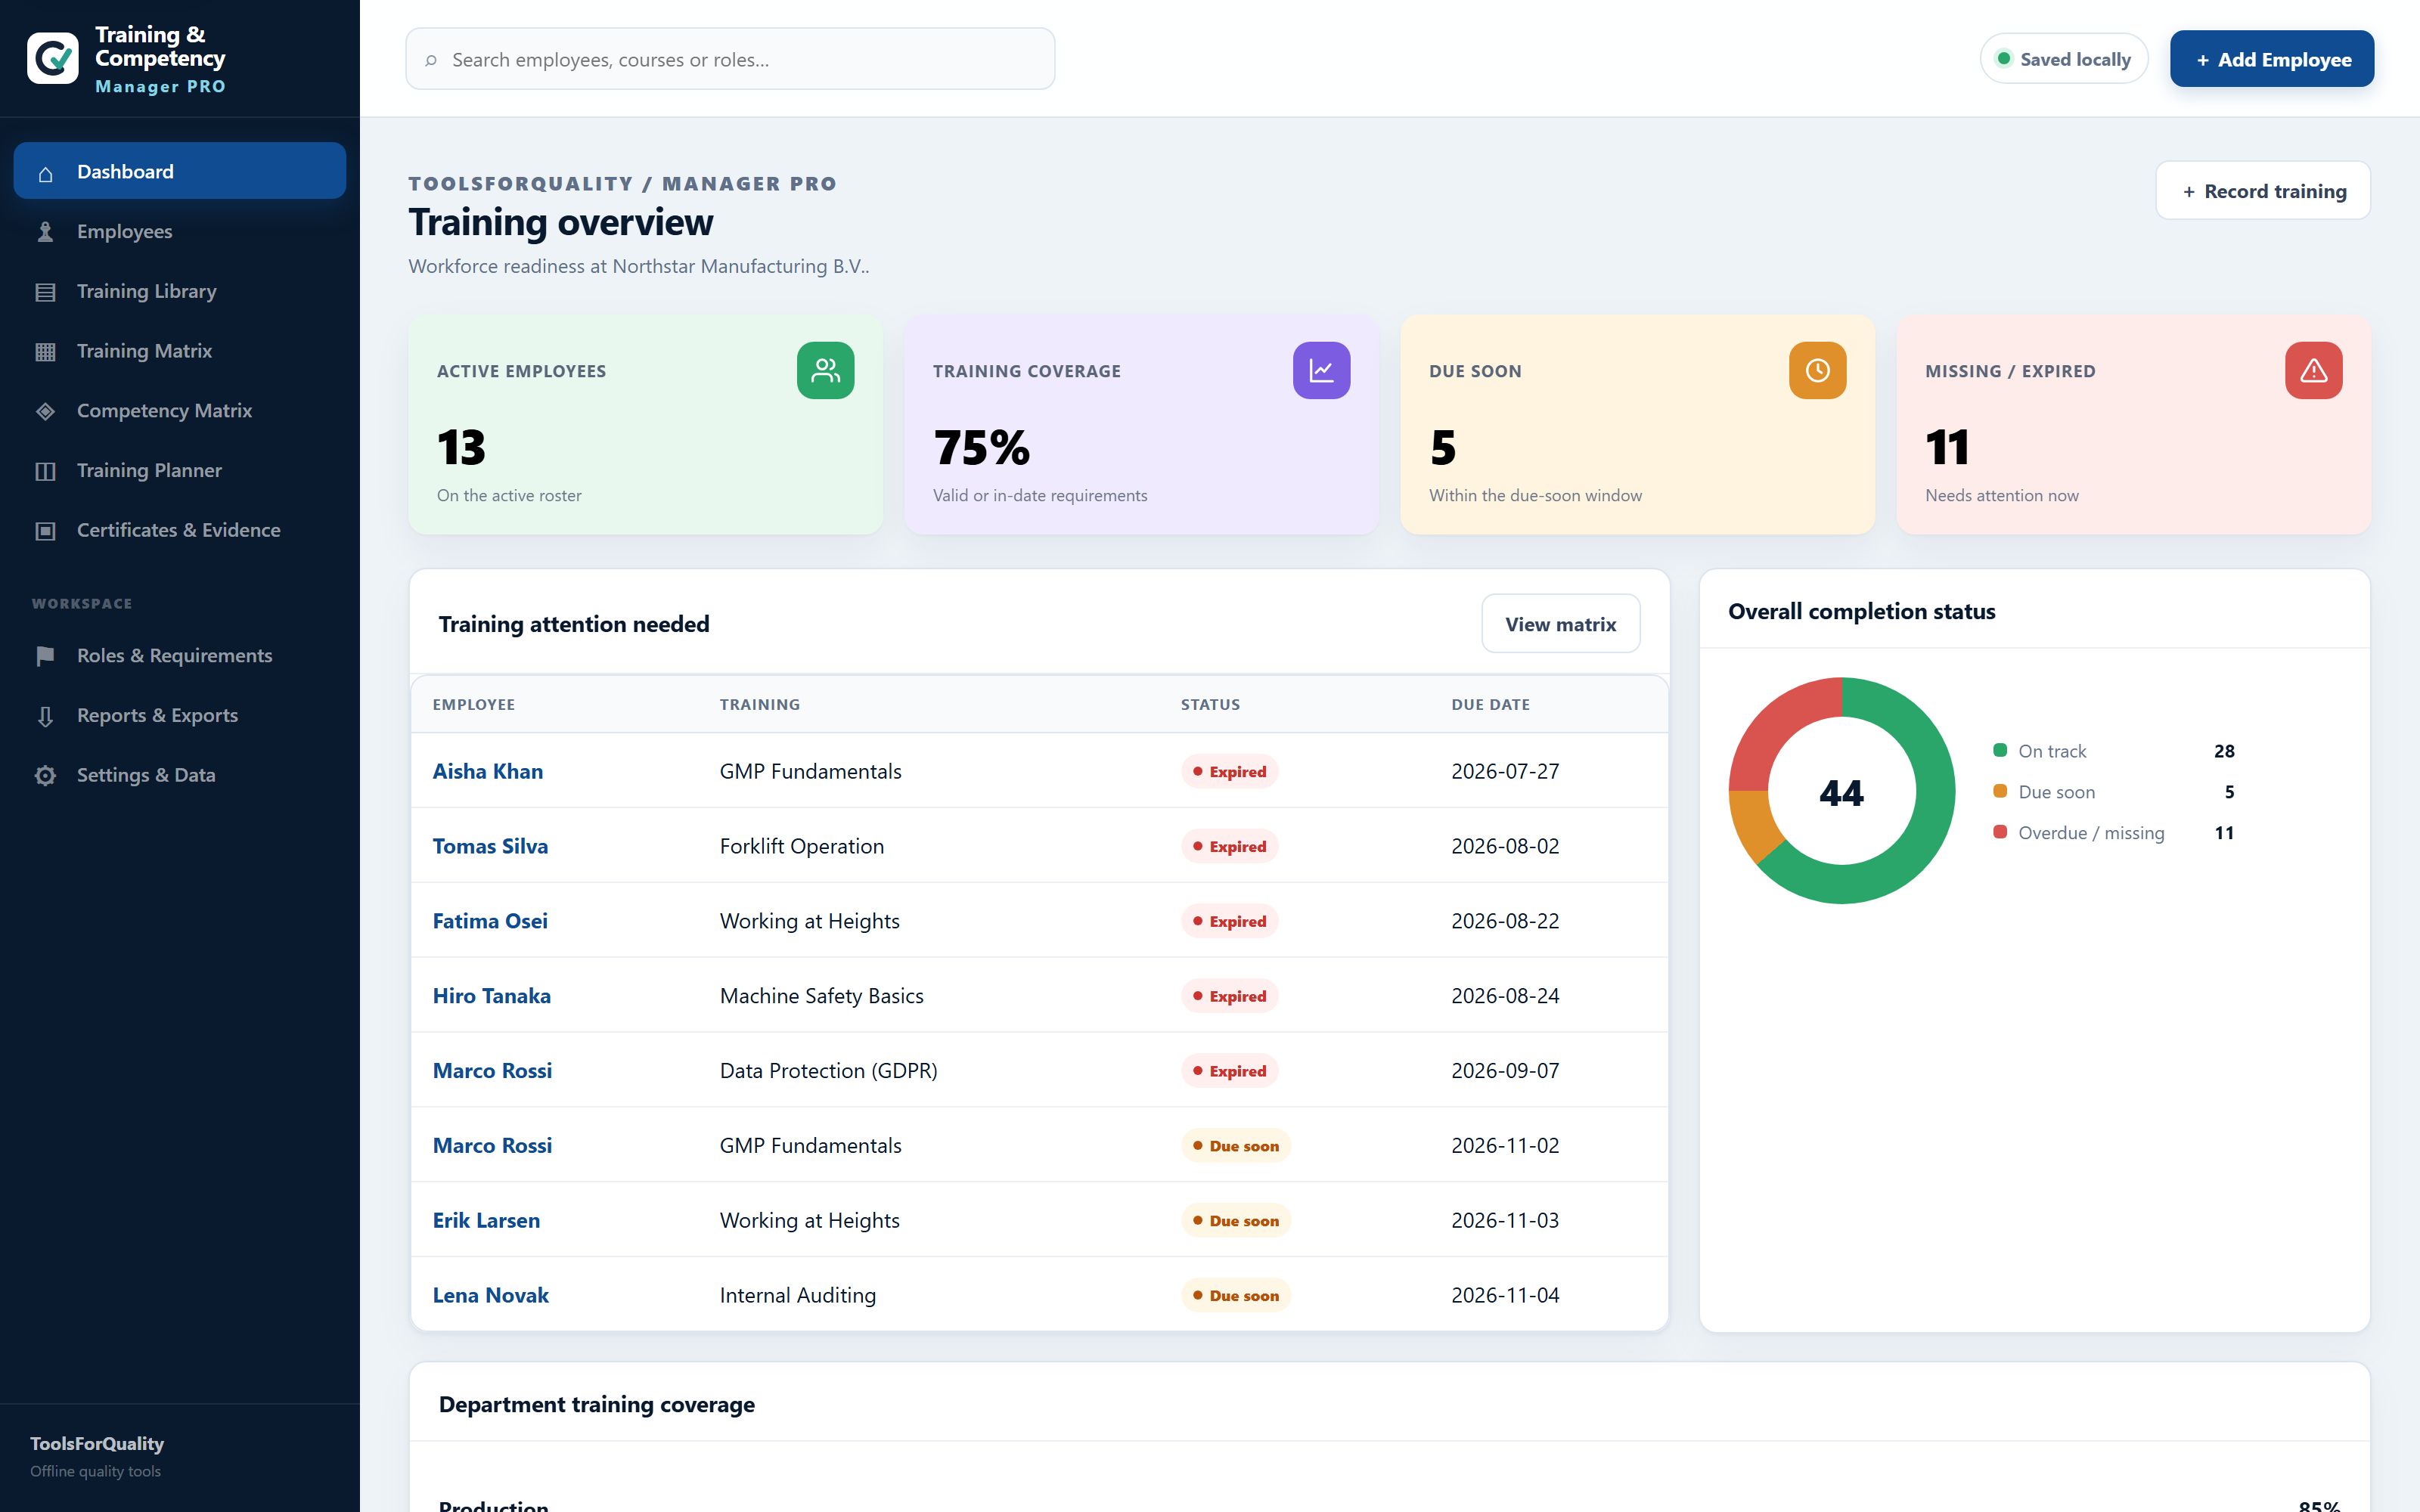The width and height of the screenshot is (2420, 1512).
Task: Click due date 2026-08-24
Action: click(1505, 996)
